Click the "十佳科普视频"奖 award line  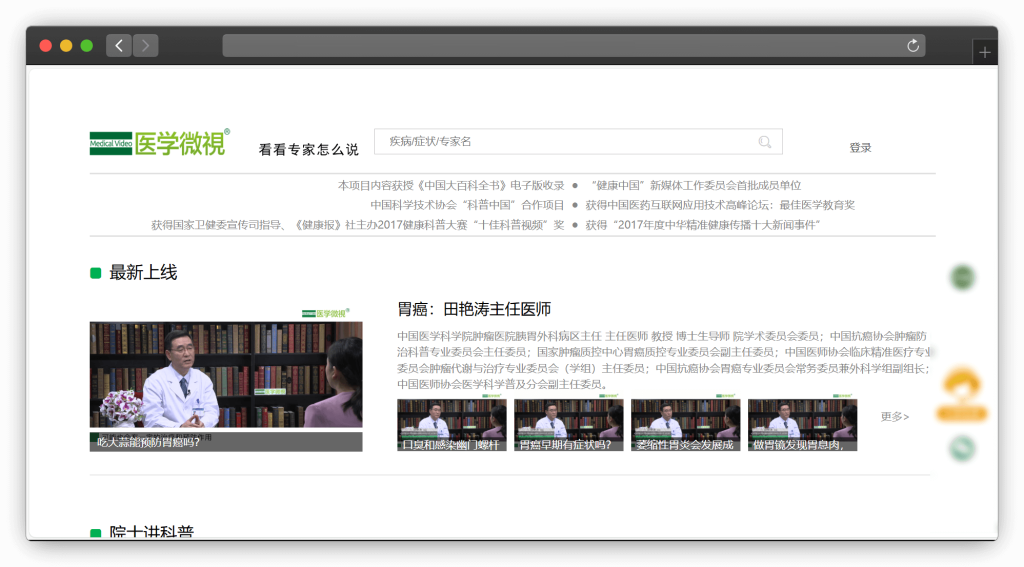358,225
